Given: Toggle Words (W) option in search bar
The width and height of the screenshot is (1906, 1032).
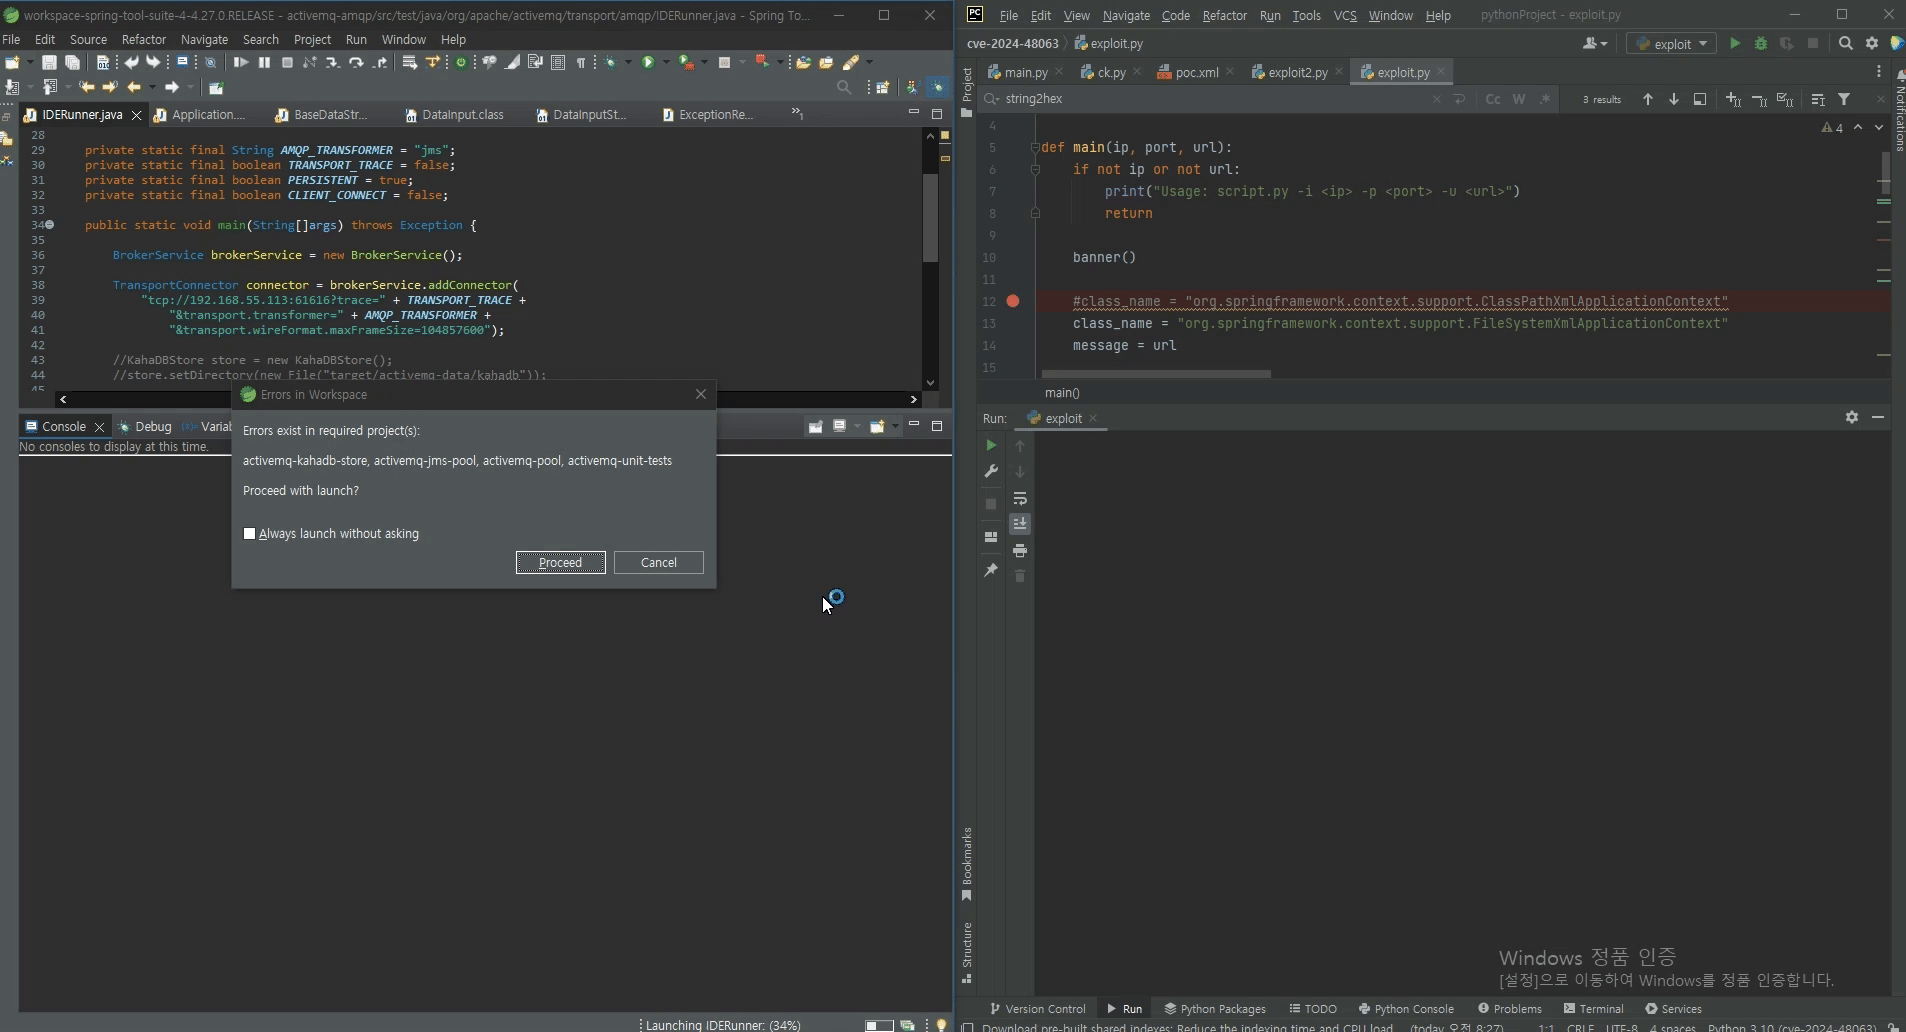Looking at the screenshot, I should (x=1519, y=99).
